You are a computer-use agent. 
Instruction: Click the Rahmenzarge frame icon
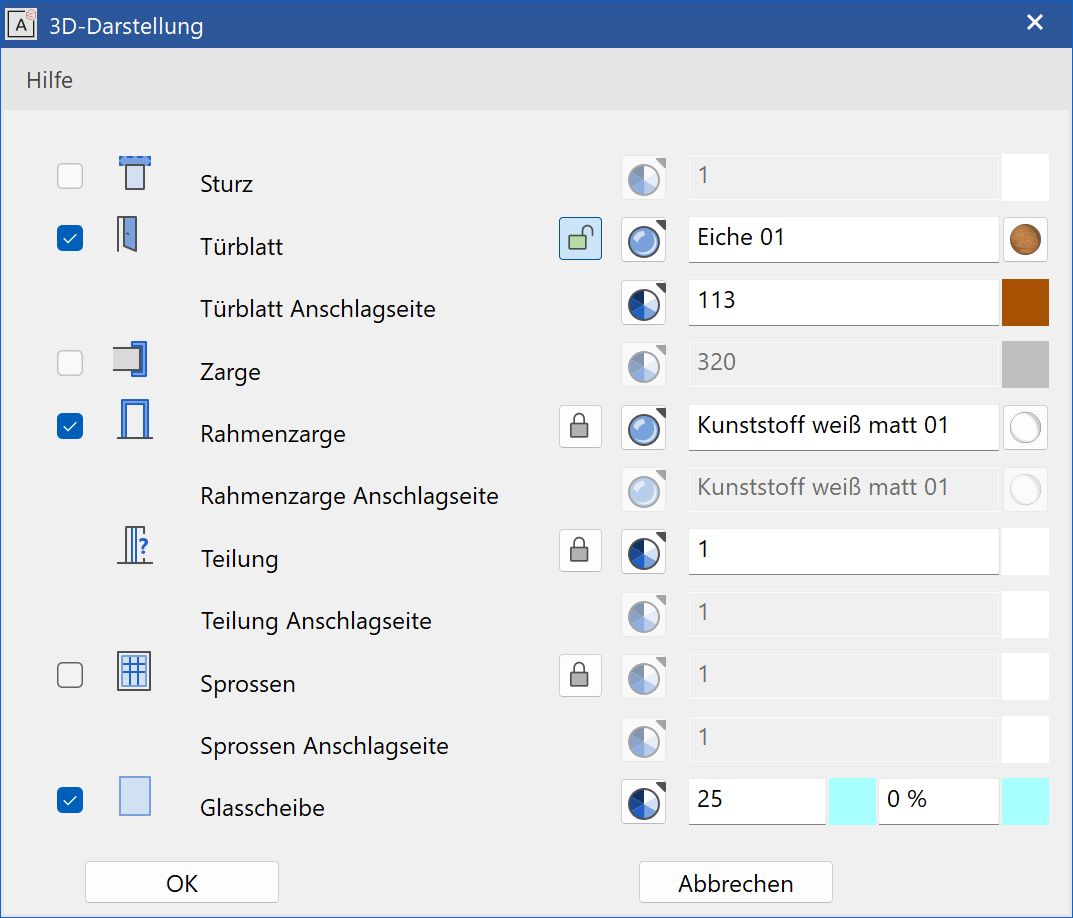tap(135, 420)
